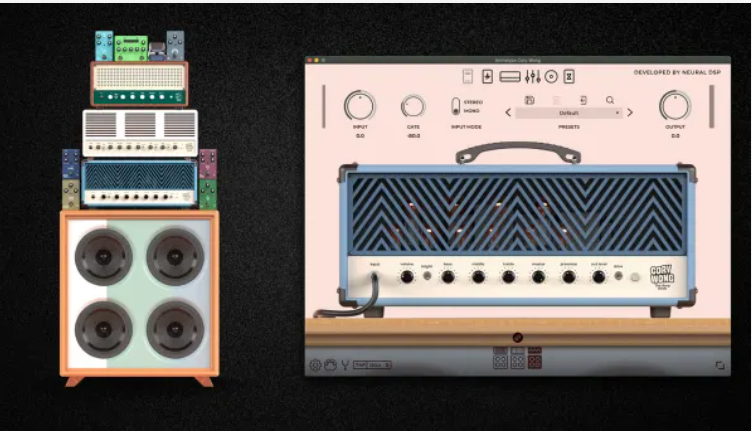Toggle the Stereo/Mono input mode switch

tap(456, 106)
